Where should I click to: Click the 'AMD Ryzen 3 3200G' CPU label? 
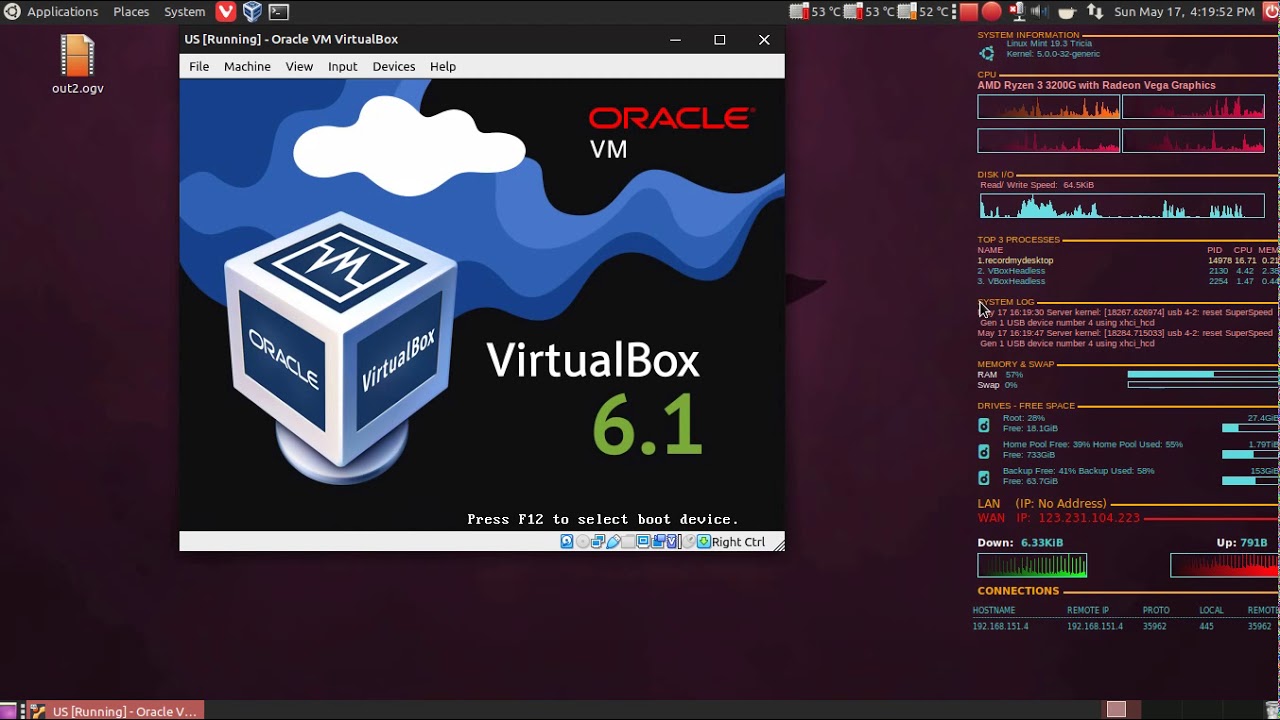1096,85
